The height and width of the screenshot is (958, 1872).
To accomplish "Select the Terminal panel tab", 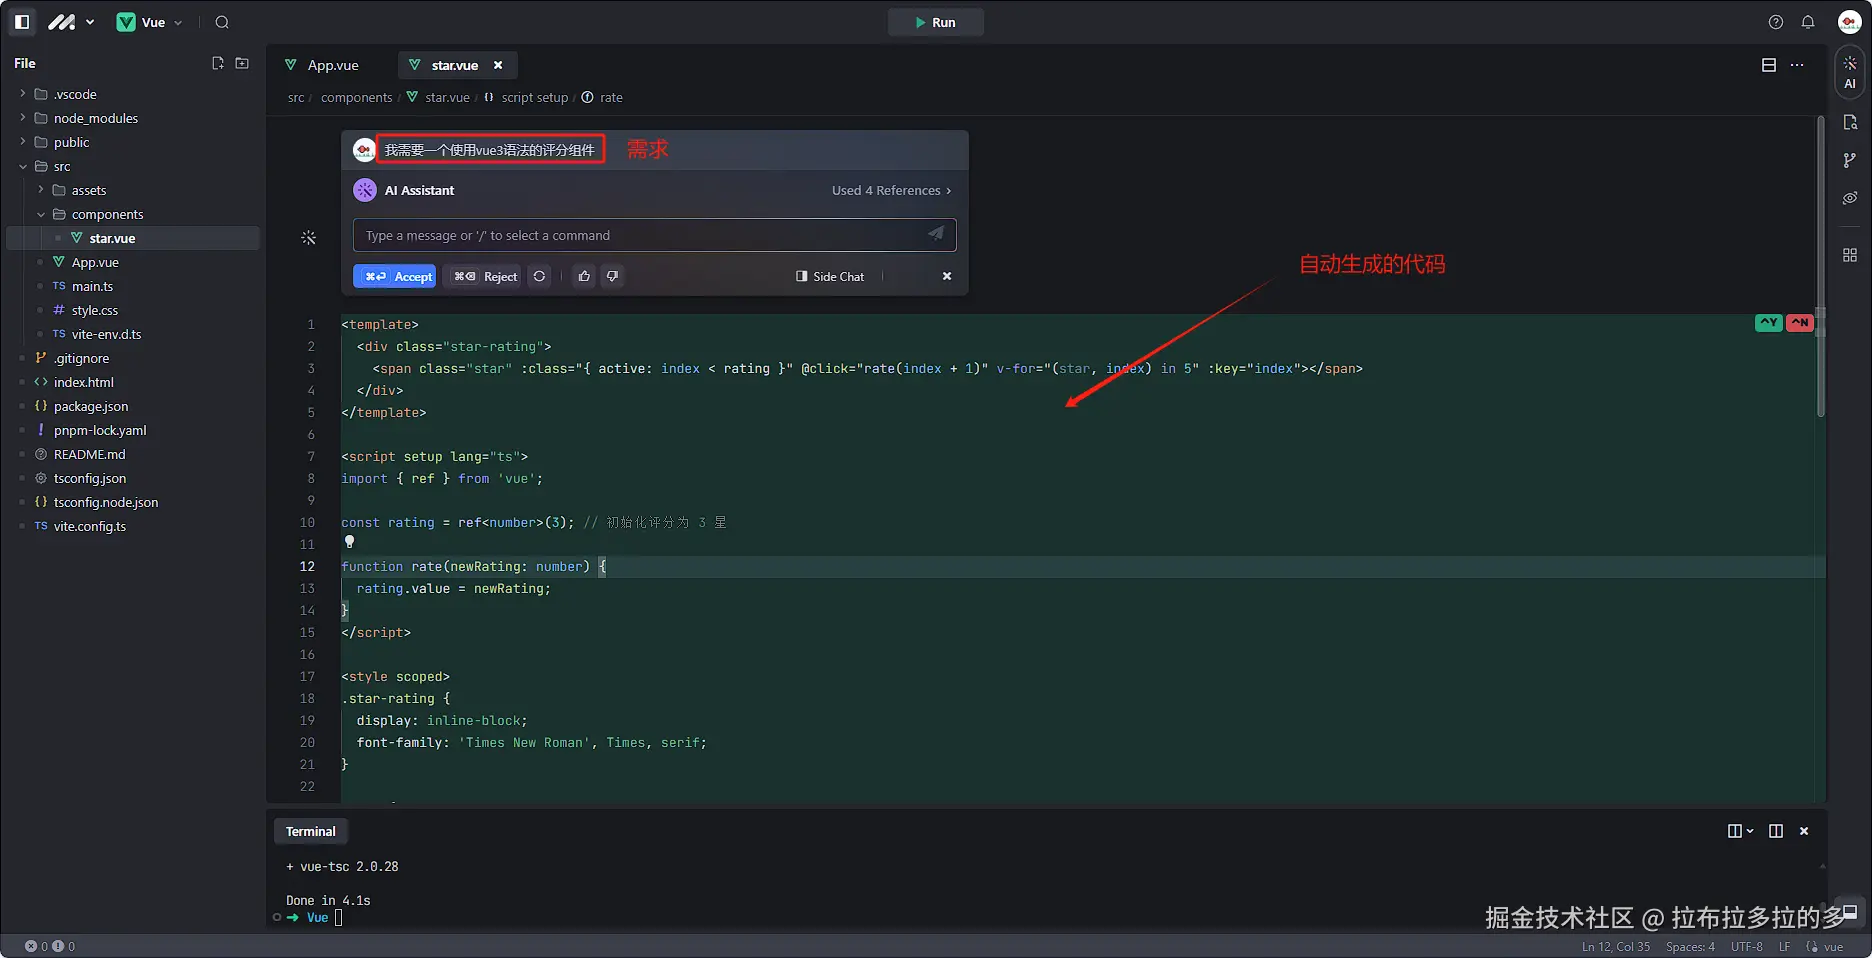I will point(310,831).
